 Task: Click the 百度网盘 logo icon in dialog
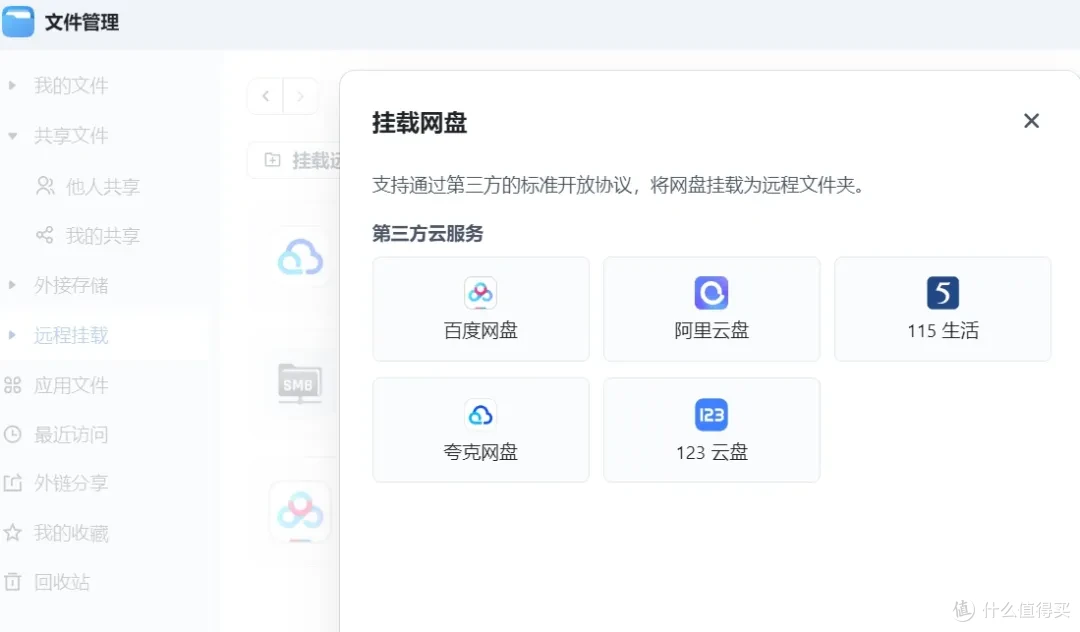click(x=481, y=293)
